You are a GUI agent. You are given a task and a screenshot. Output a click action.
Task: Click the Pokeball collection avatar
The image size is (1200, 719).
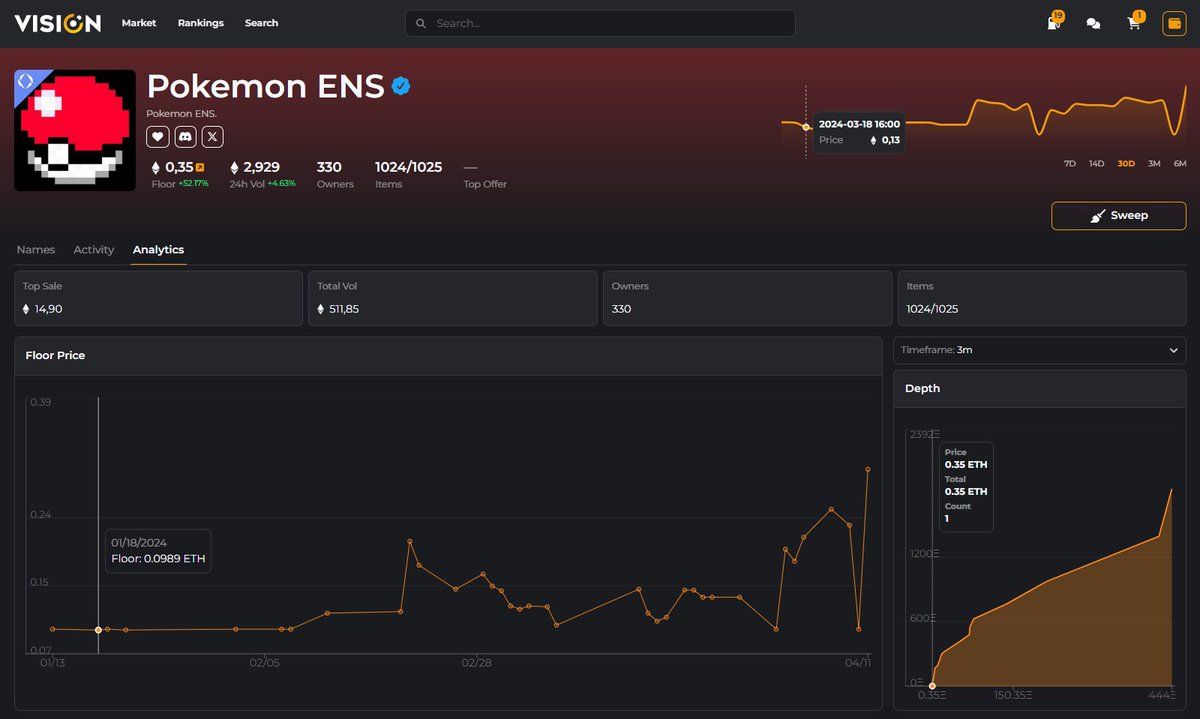tap(75, 130)
